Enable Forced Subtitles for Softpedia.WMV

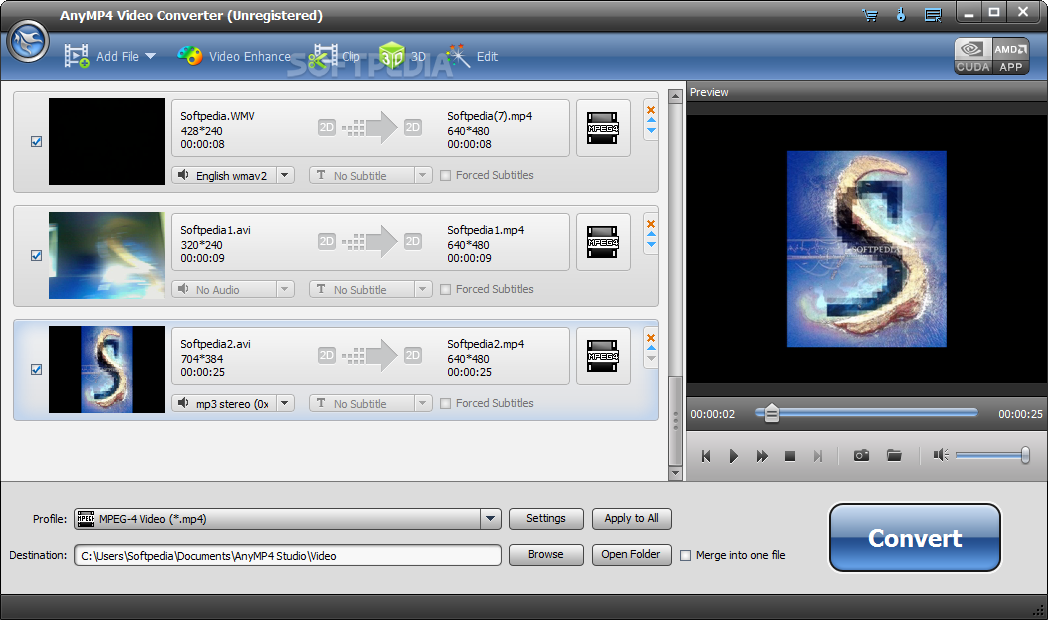[x=446, y=176]
